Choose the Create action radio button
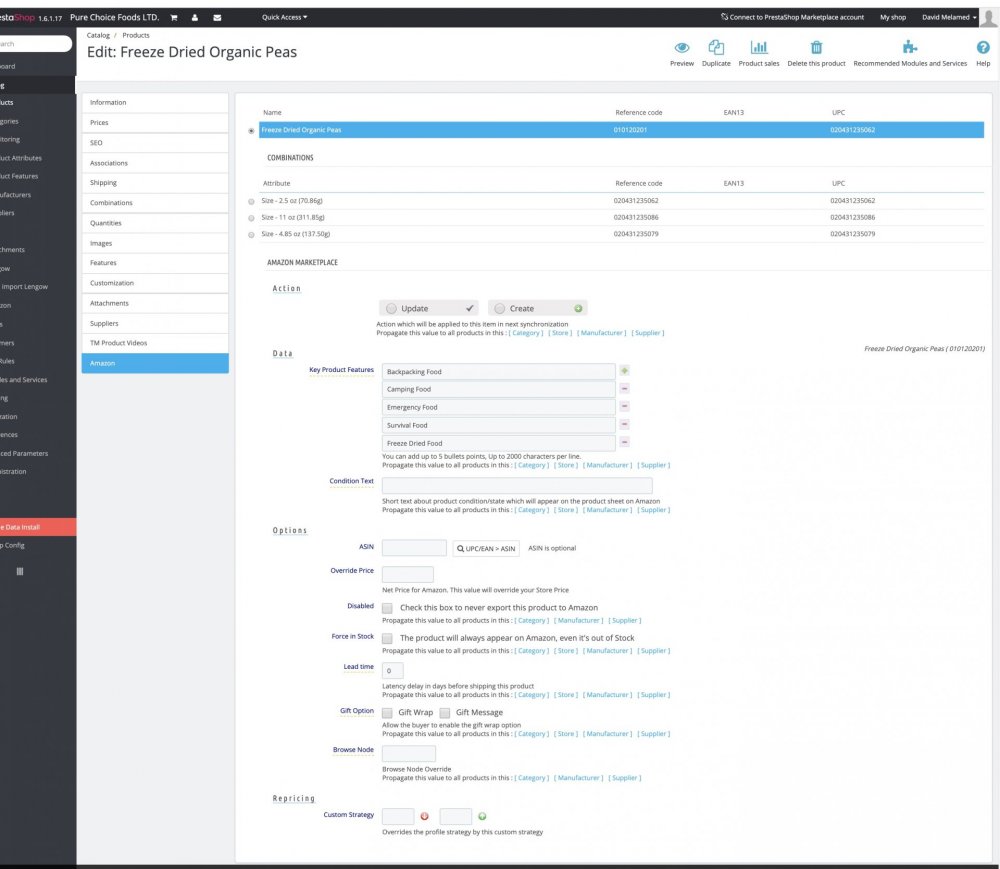 click(x=499, y=309)
